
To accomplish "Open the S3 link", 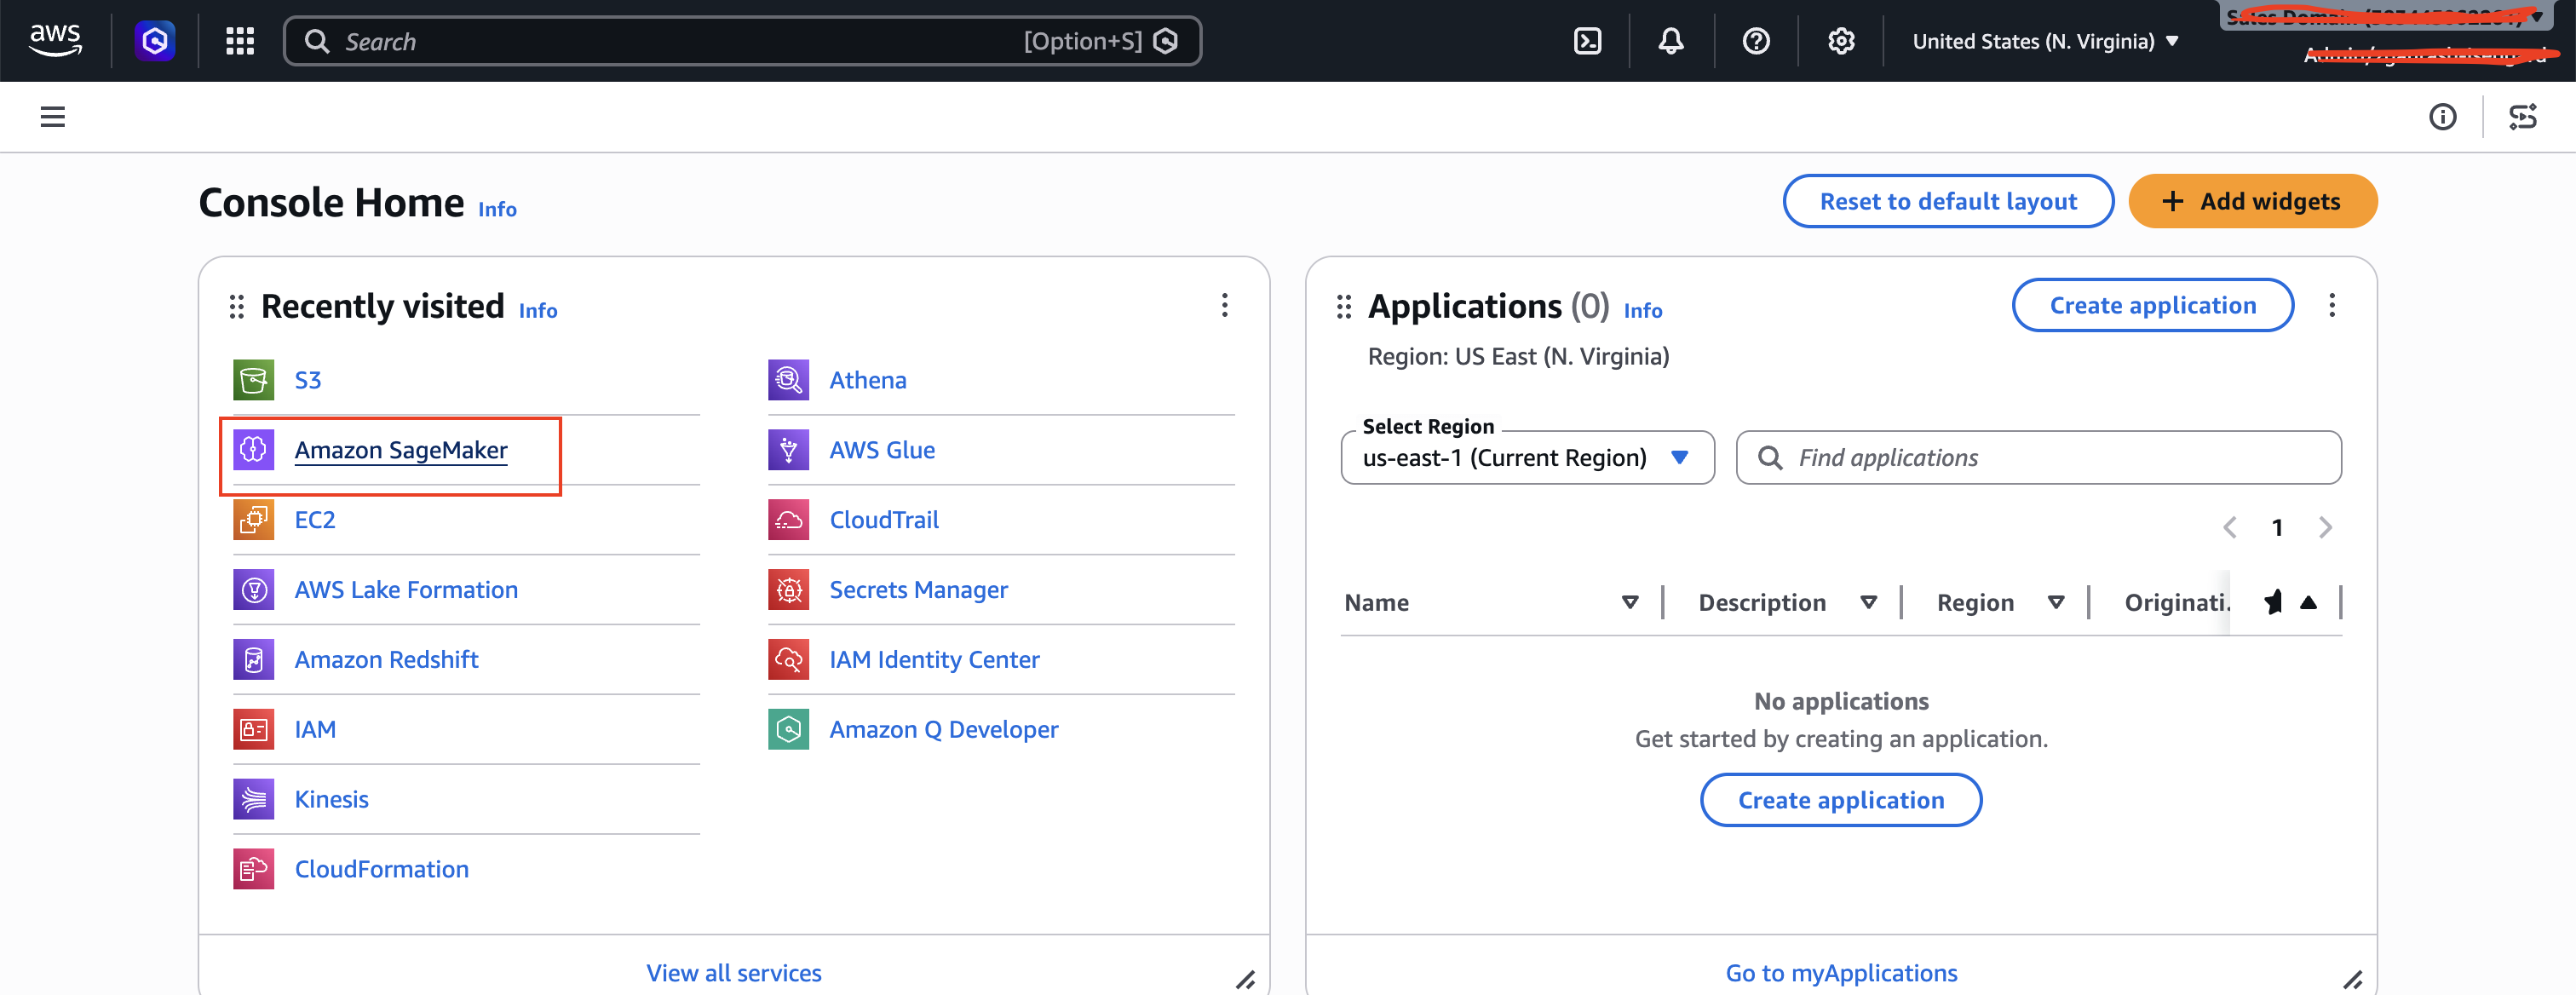I will point(308,380).
